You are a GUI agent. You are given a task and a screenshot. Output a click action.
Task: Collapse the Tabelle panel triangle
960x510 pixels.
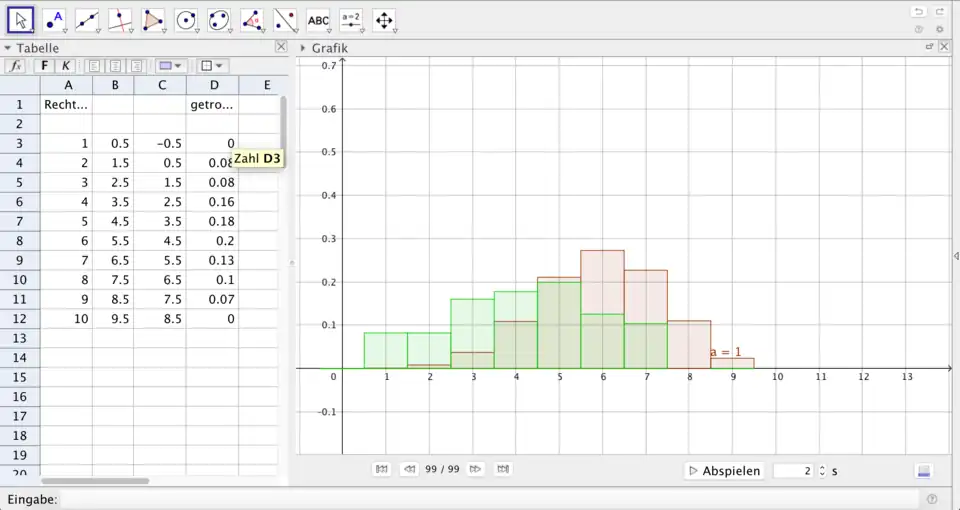click(x=8, y=47)
